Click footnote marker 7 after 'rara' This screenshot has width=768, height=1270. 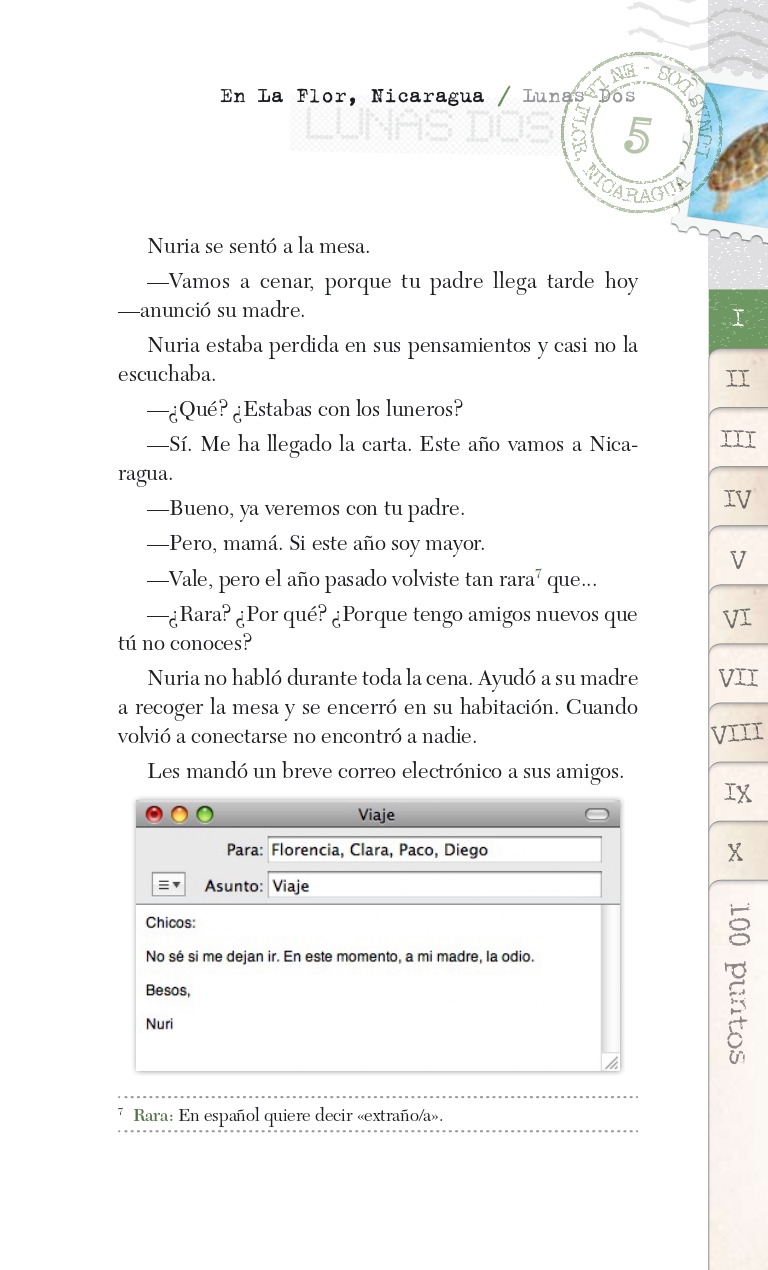coord(538,573)
